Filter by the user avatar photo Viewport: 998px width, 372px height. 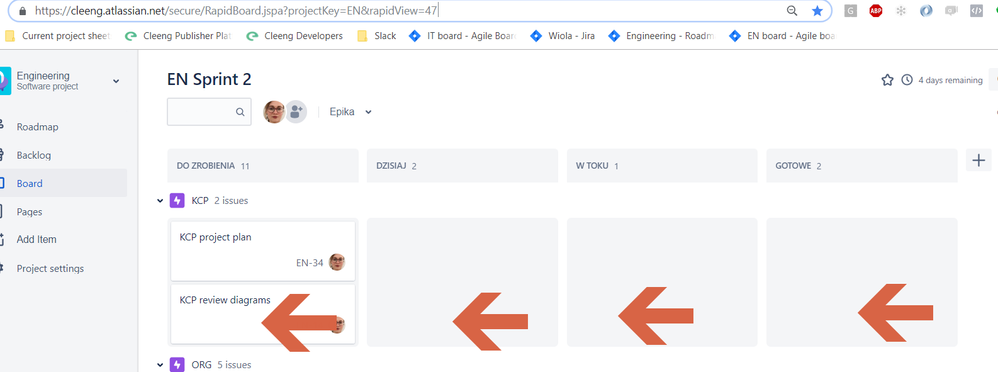tap(274, 112)
